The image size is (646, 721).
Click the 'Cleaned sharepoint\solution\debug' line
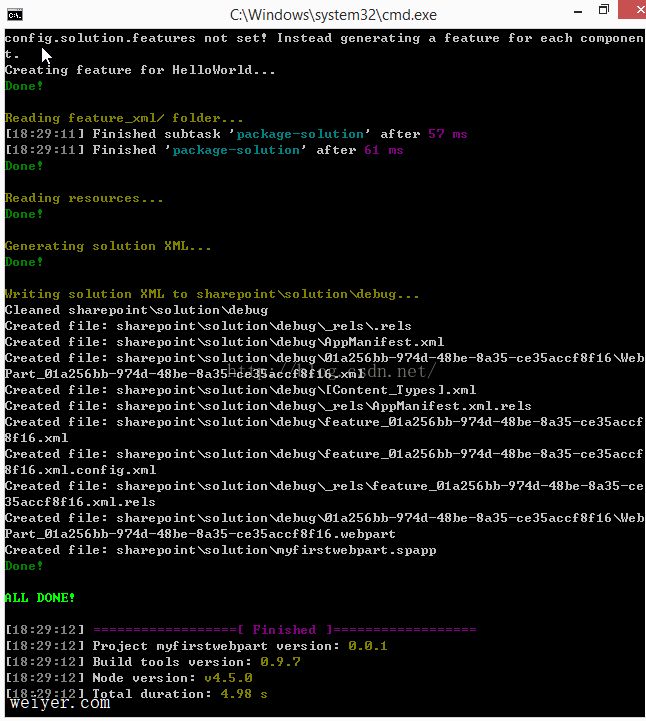(x=136, y=310)
